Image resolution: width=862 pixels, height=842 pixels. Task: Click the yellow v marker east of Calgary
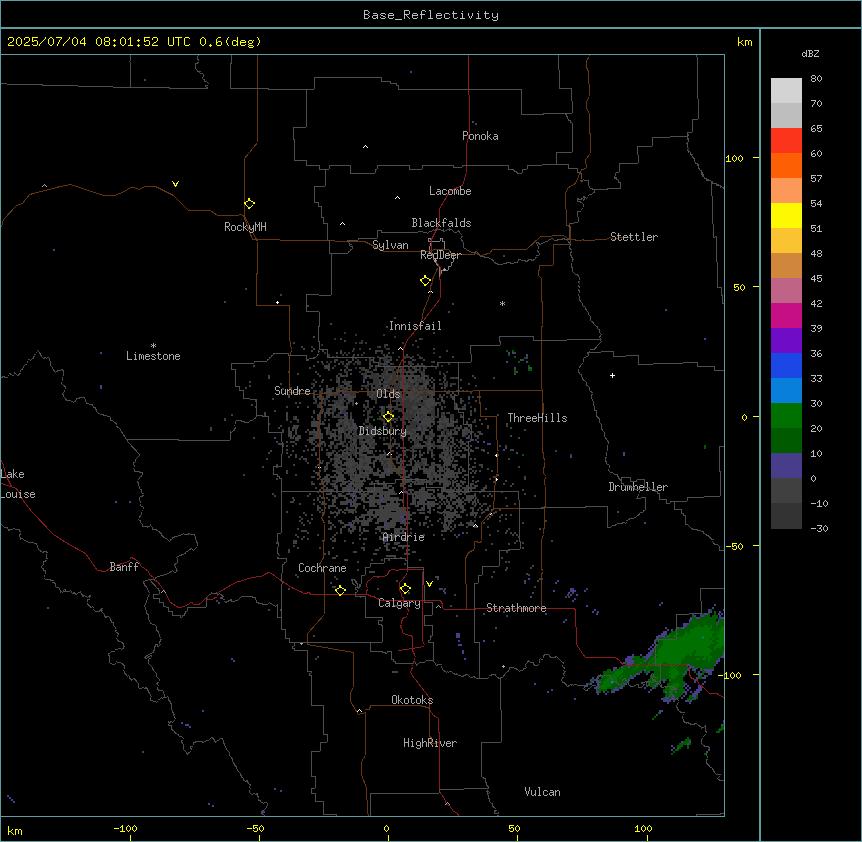tap(429, 584)
